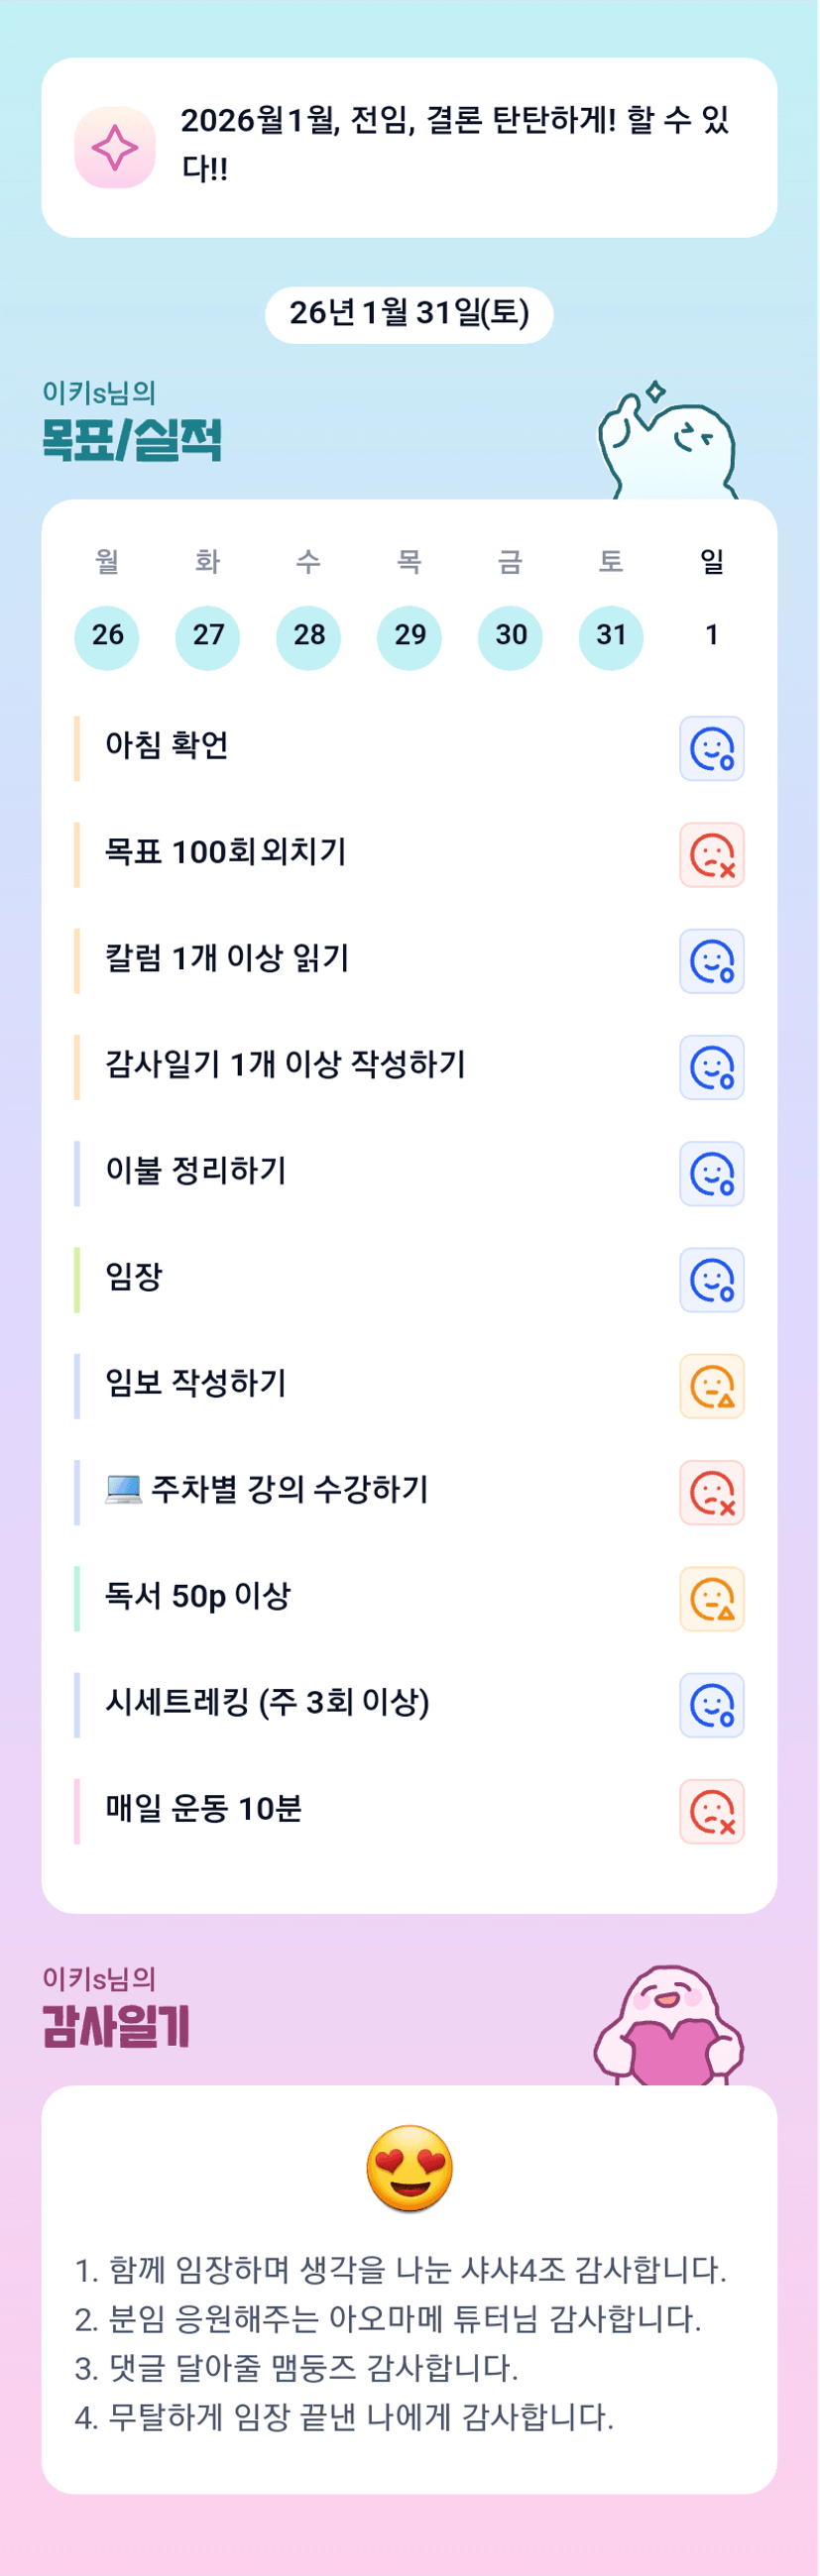Click the 임장 blue smiley status icon
Viewport: 820px width, 2576px height.
pos(711,1280)
